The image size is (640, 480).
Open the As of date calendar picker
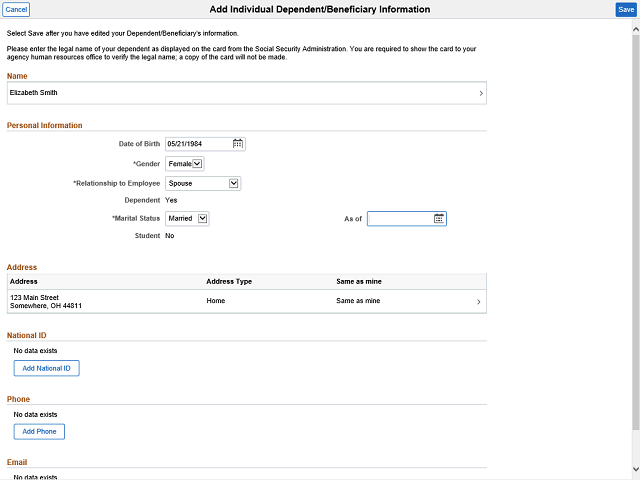coord(439,219)
